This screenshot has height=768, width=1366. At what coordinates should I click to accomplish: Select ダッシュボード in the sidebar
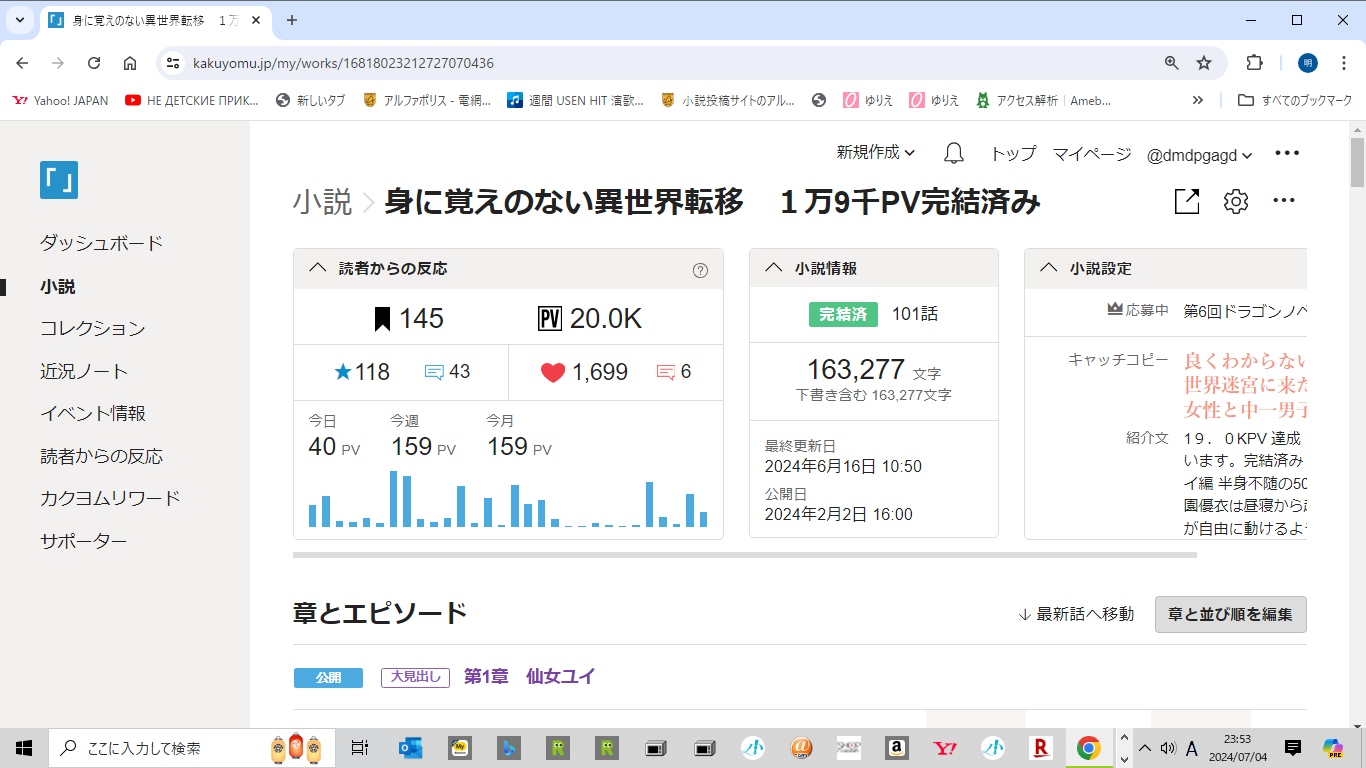(101, 243)
